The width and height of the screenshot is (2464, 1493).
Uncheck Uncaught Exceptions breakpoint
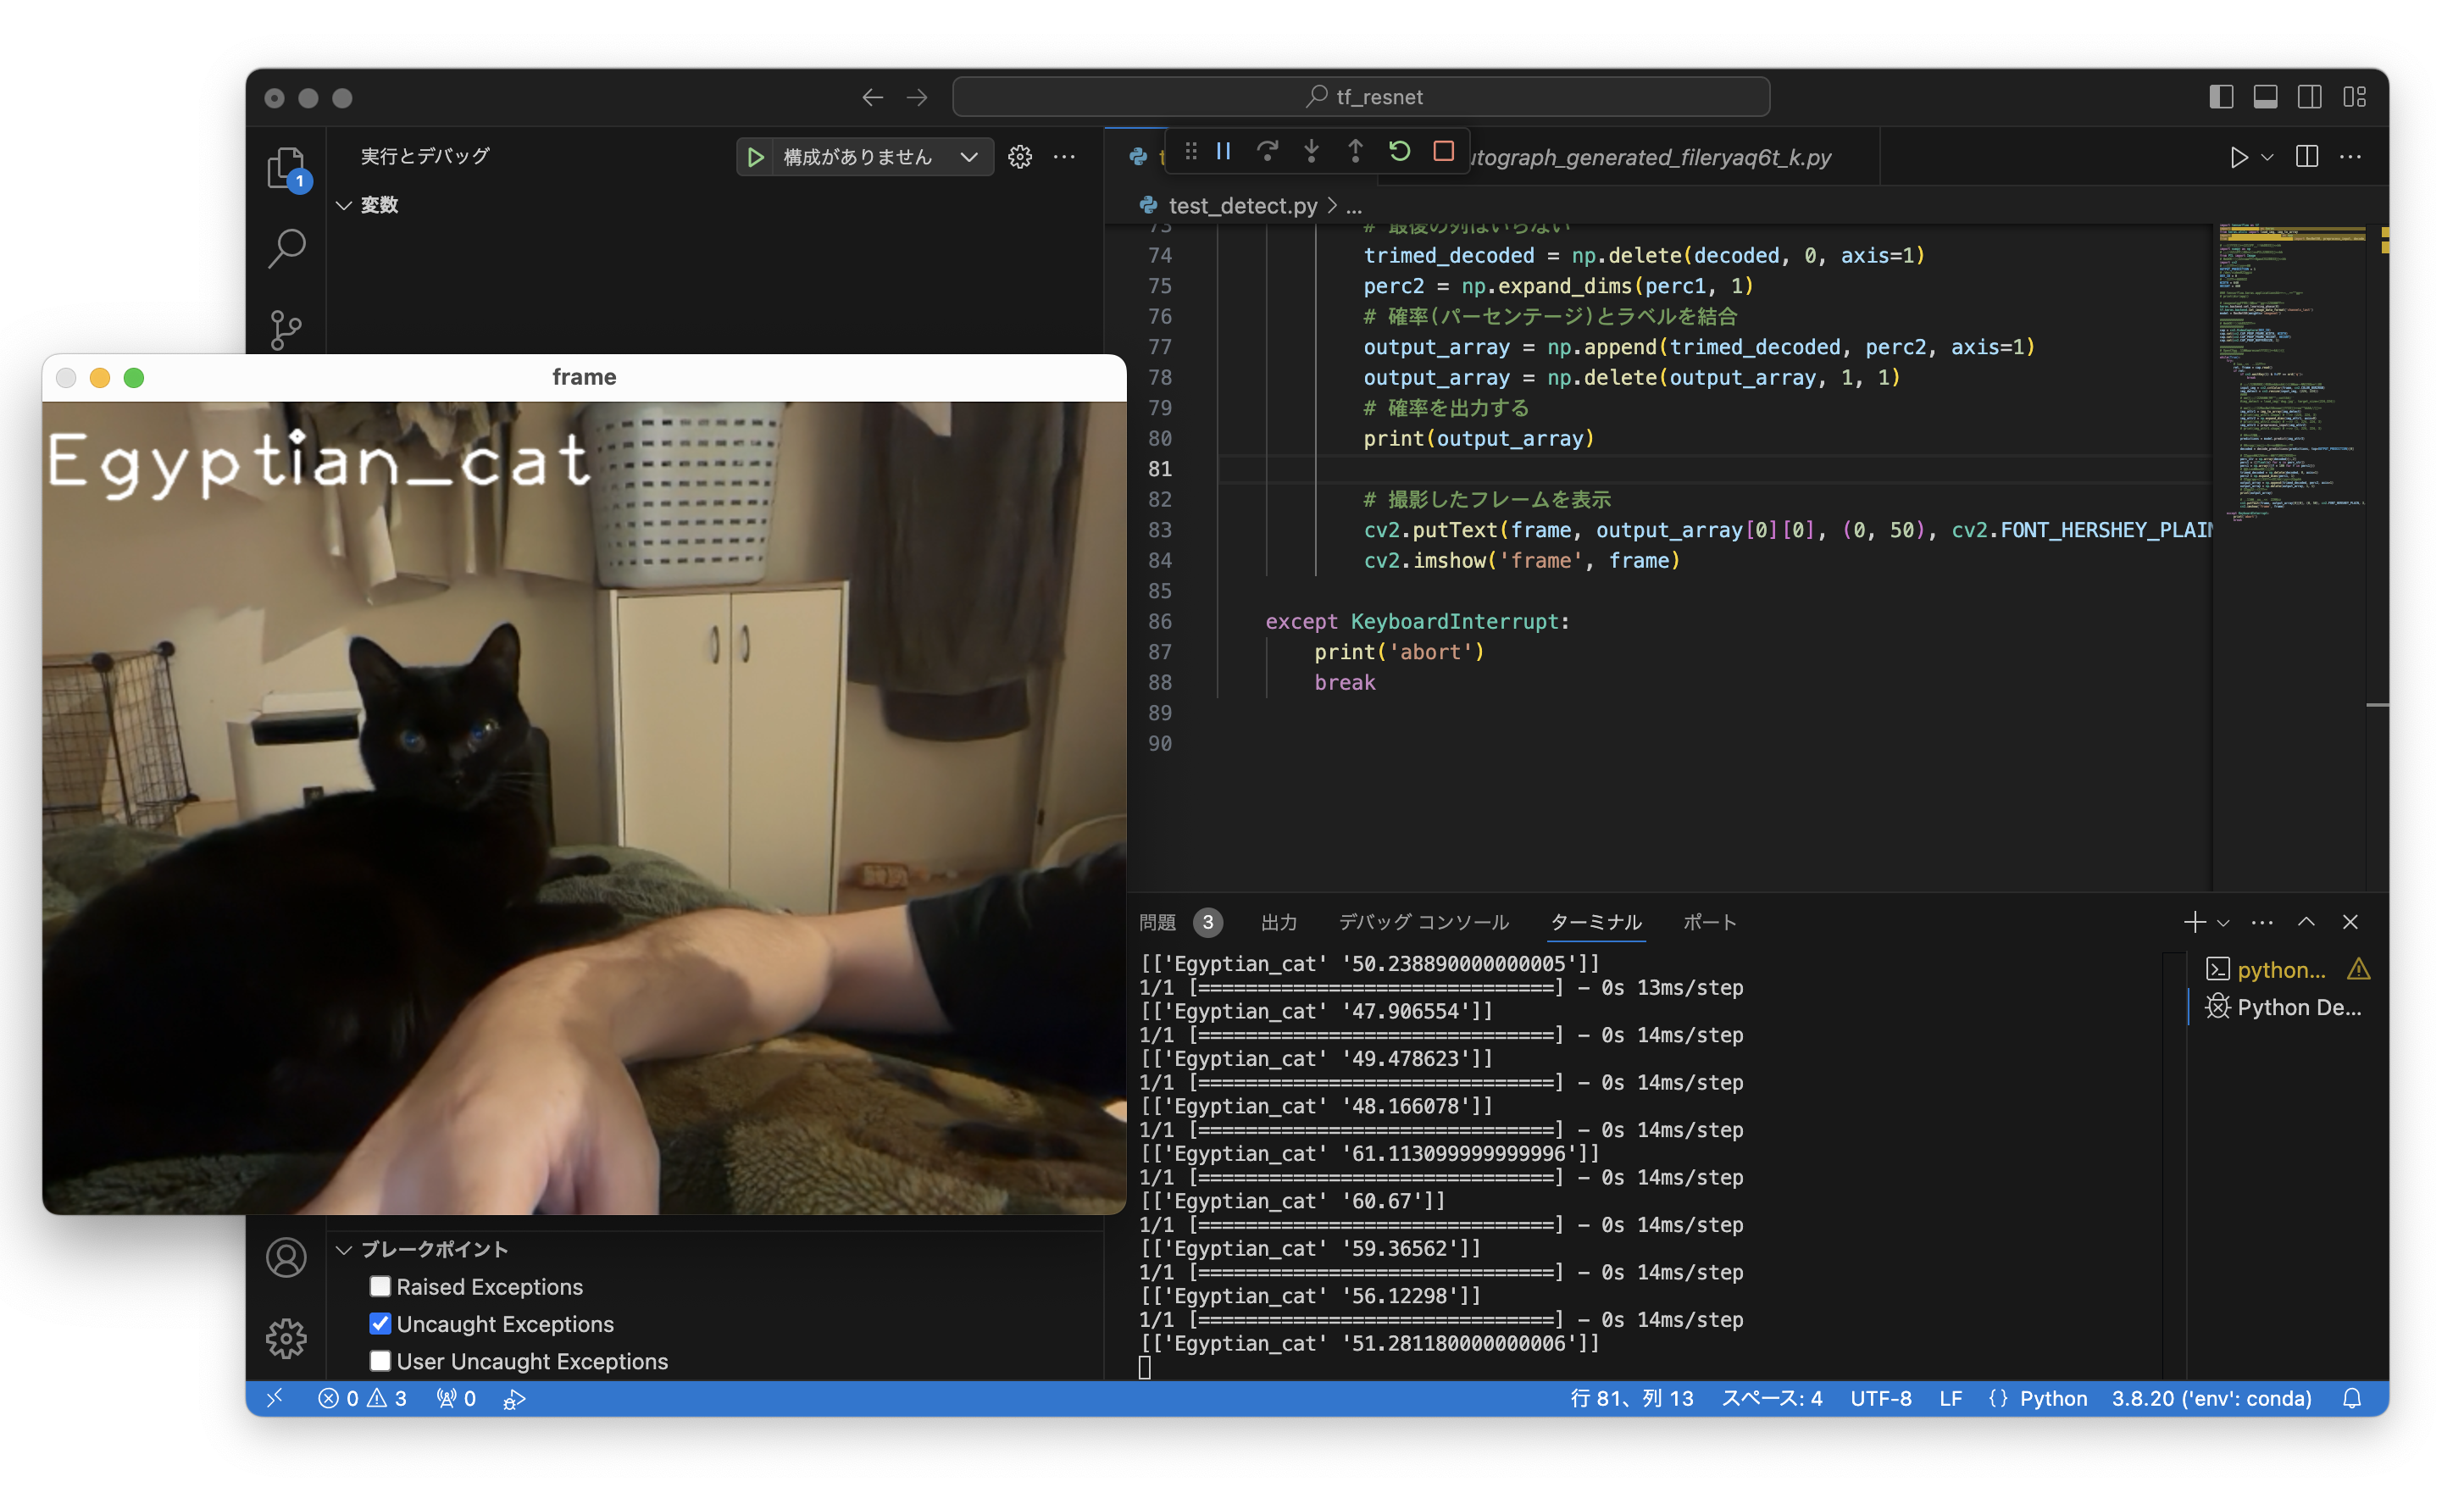(380, 1323)
